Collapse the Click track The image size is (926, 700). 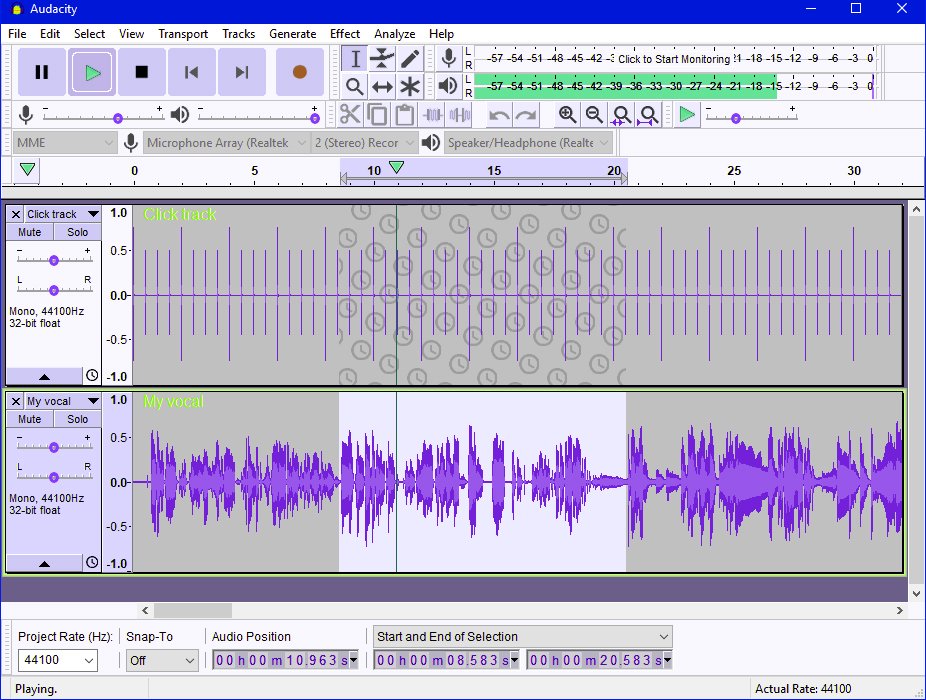[44, 376]
